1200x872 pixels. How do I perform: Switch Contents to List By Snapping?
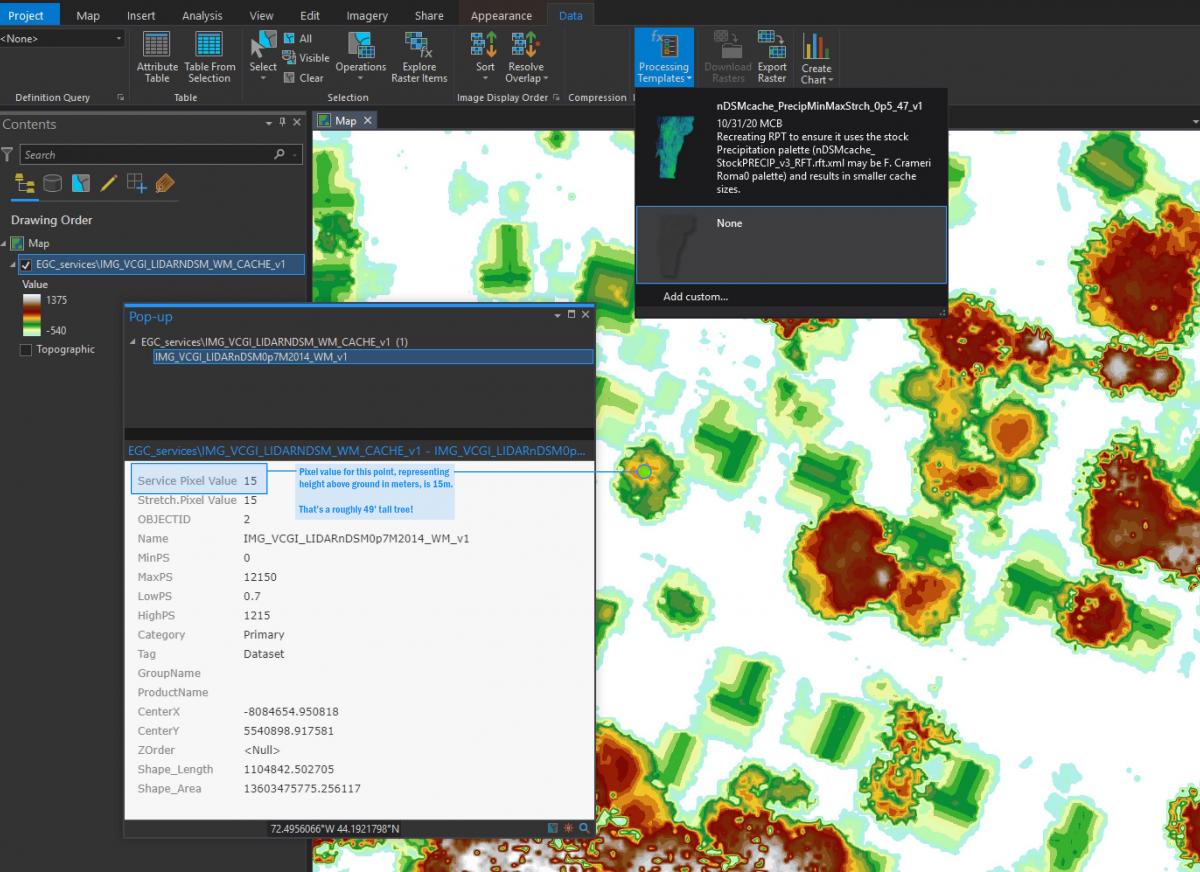pos(137,184)
